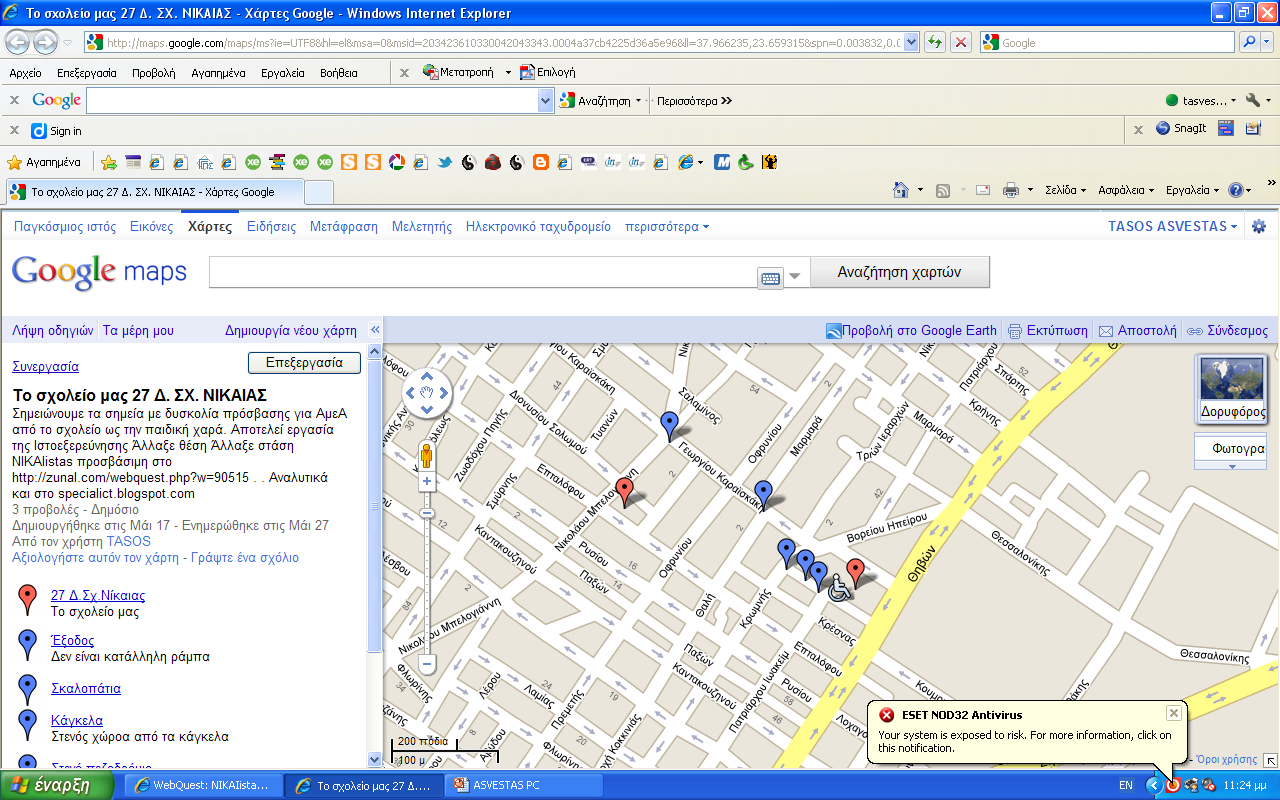Image resolution: width=1280 pixels, height=800 pixels.
Task: Switch to Ειδήσεις in Google navigation
Action: pyautogui.click(x=272, y=227)
